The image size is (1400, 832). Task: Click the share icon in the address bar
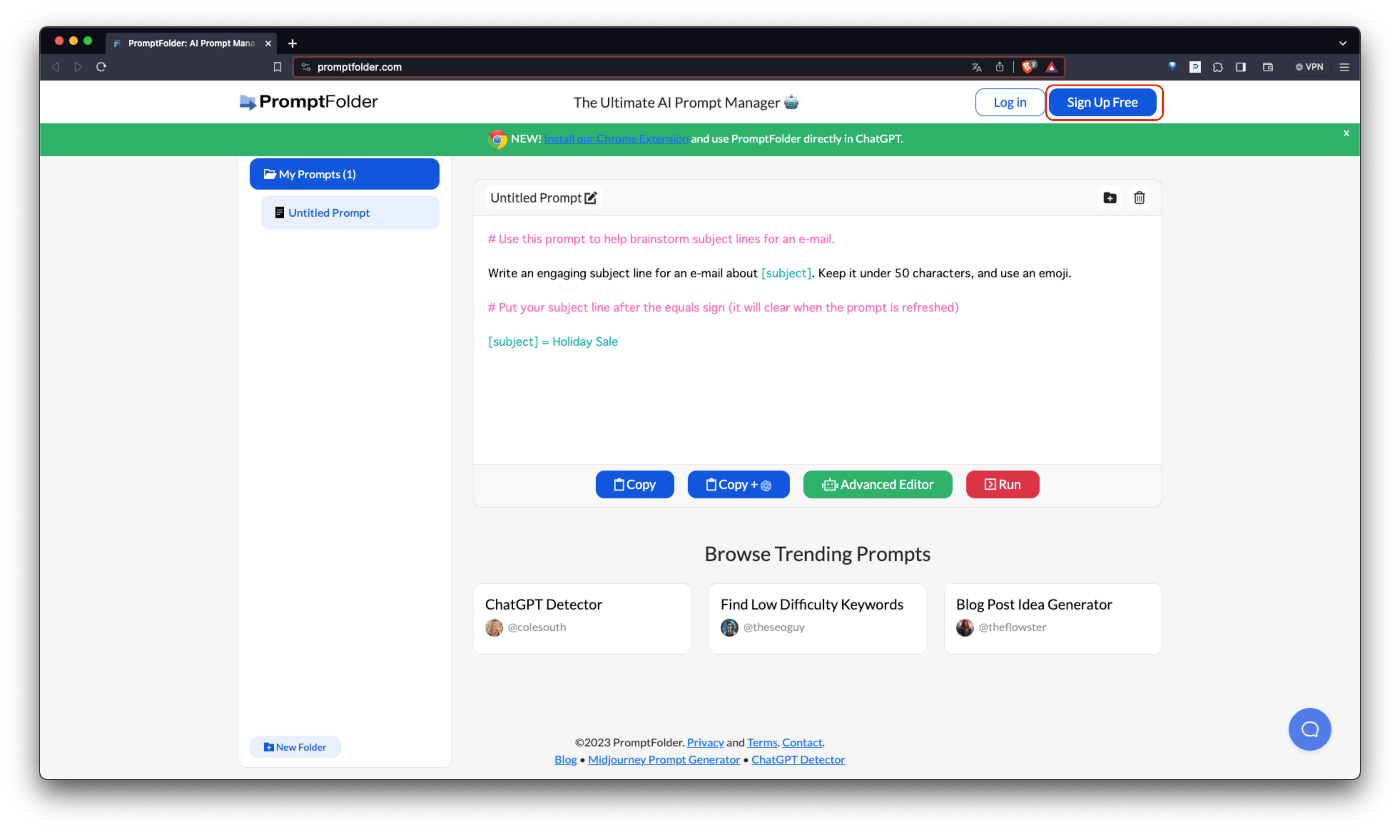(x=999, y=67)
